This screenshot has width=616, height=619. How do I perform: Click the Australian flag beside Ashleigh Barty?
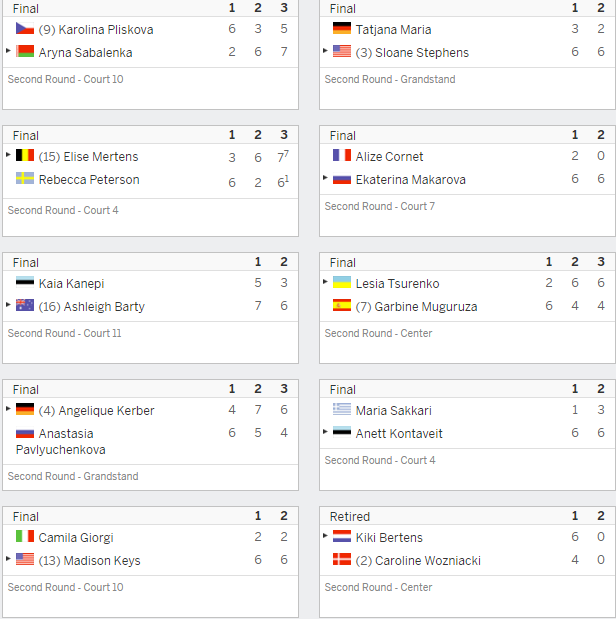click(25, 305)
